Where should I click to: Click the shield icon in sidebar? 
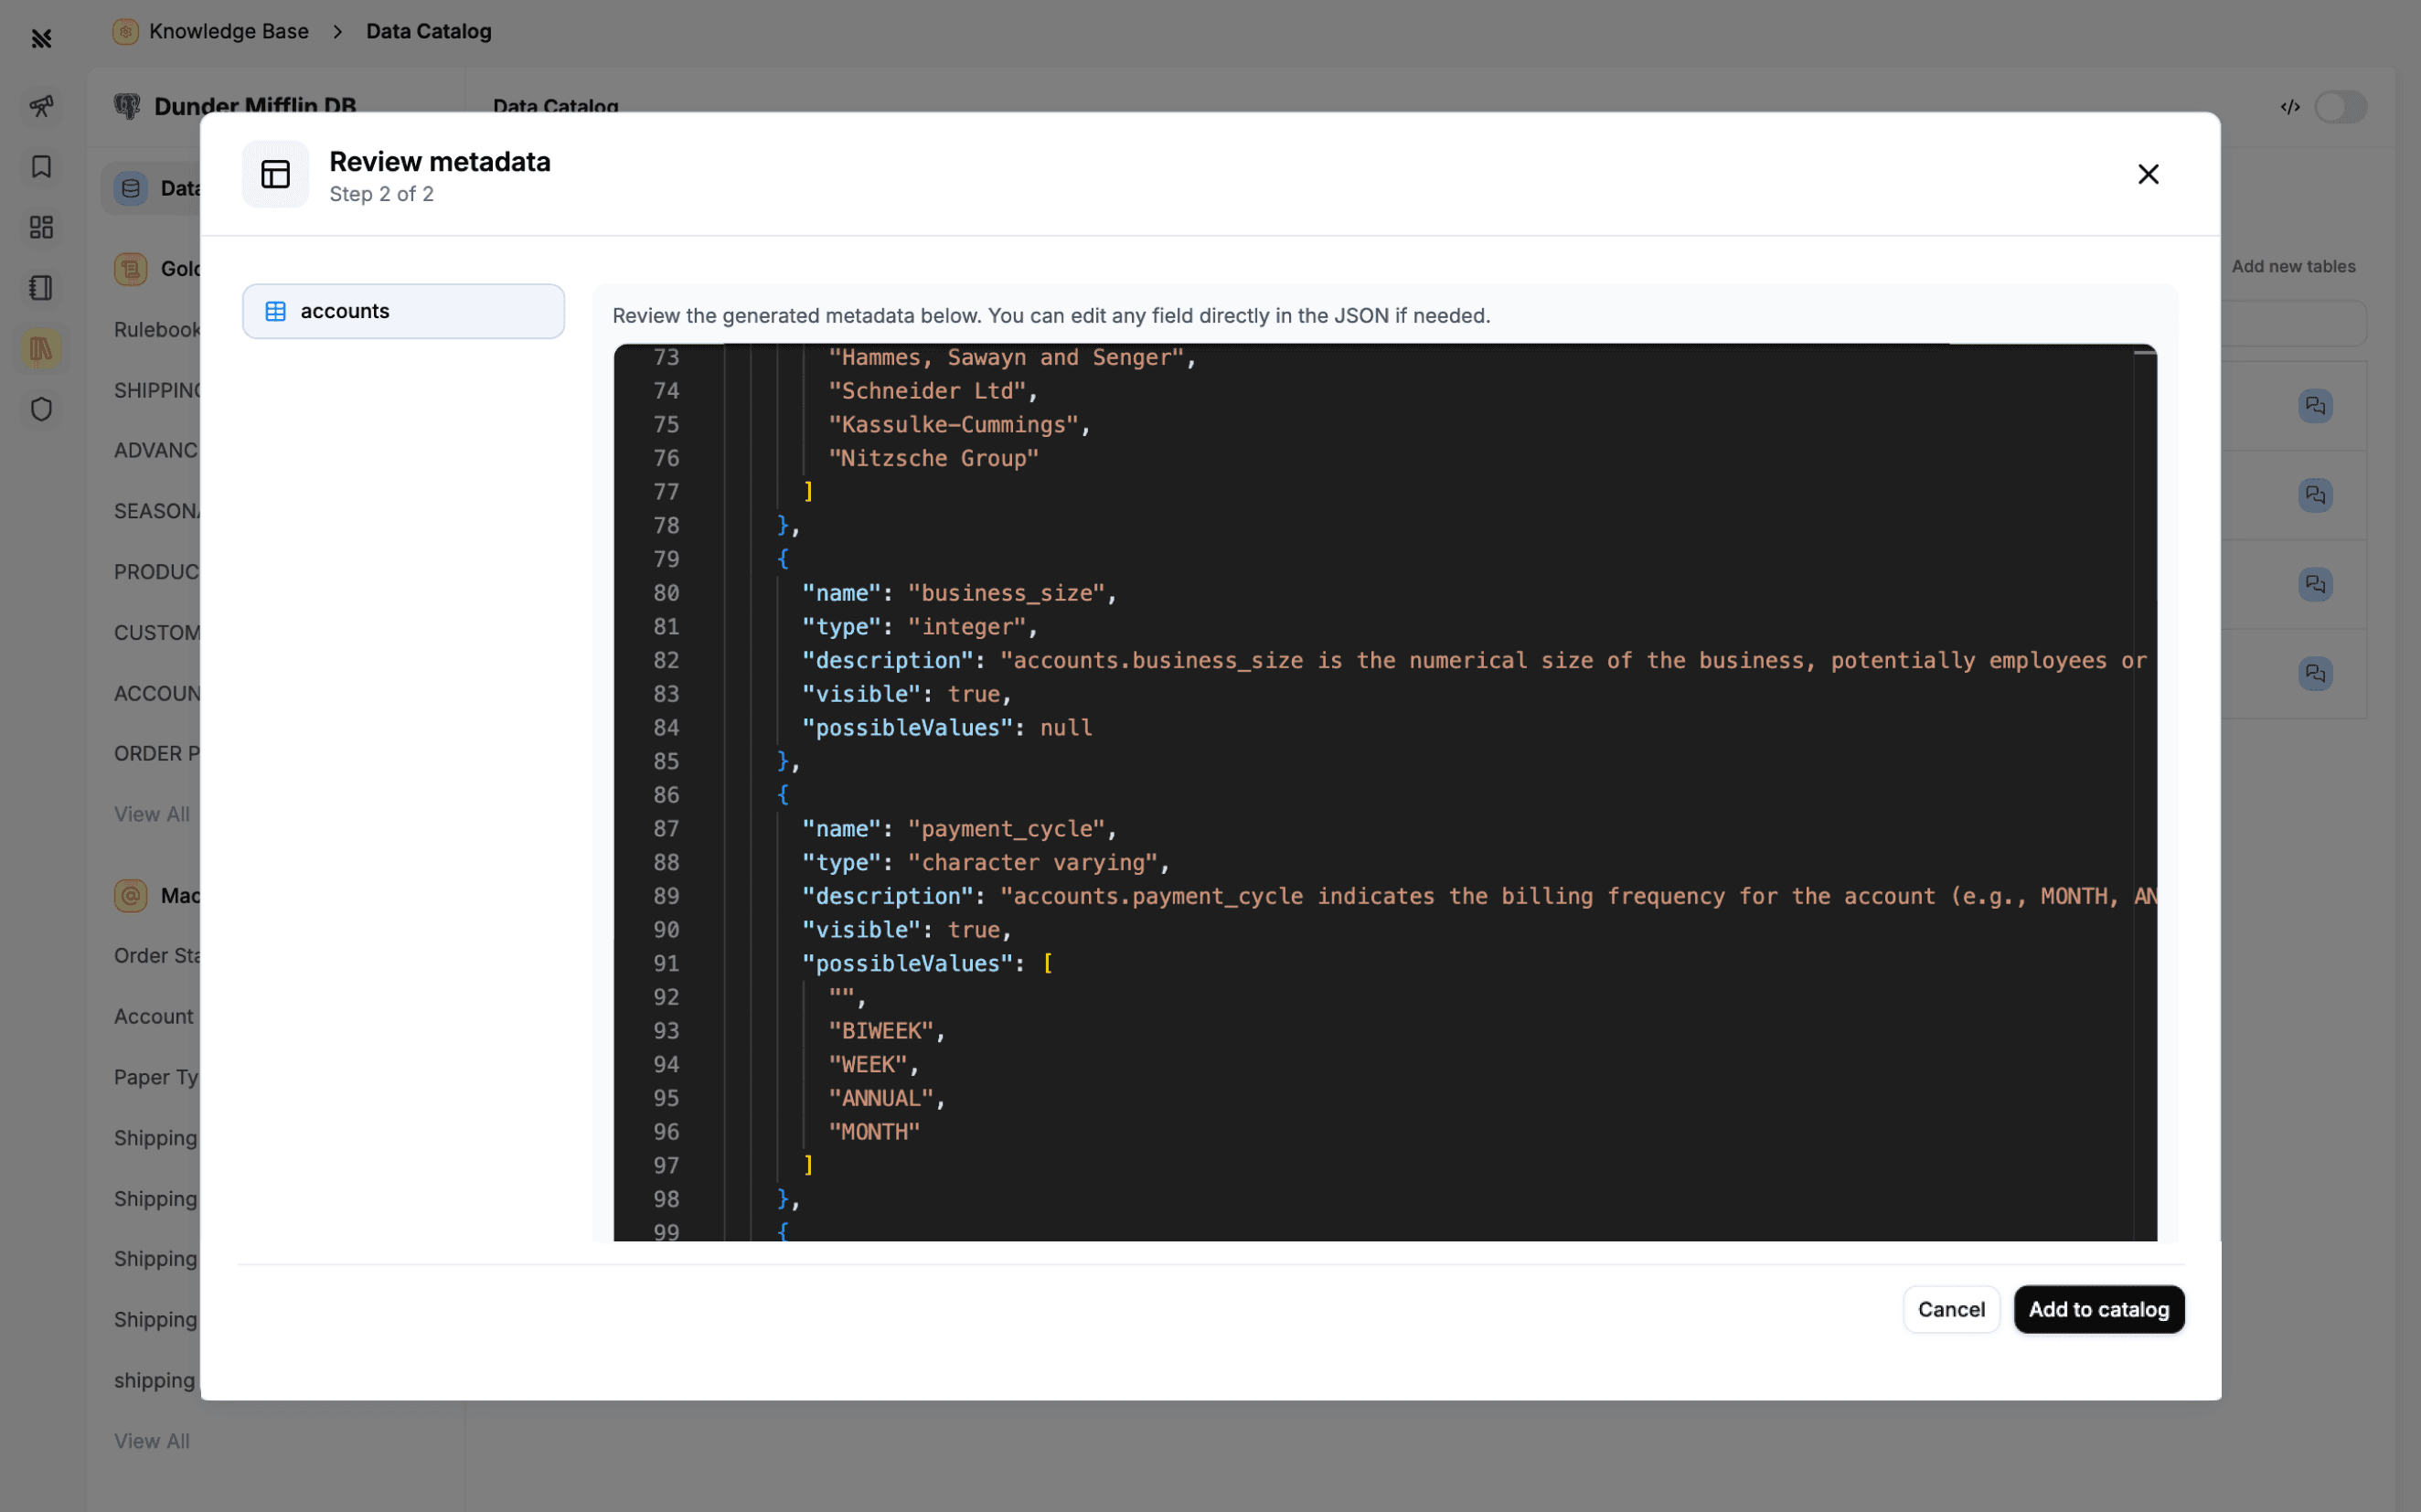41,409
